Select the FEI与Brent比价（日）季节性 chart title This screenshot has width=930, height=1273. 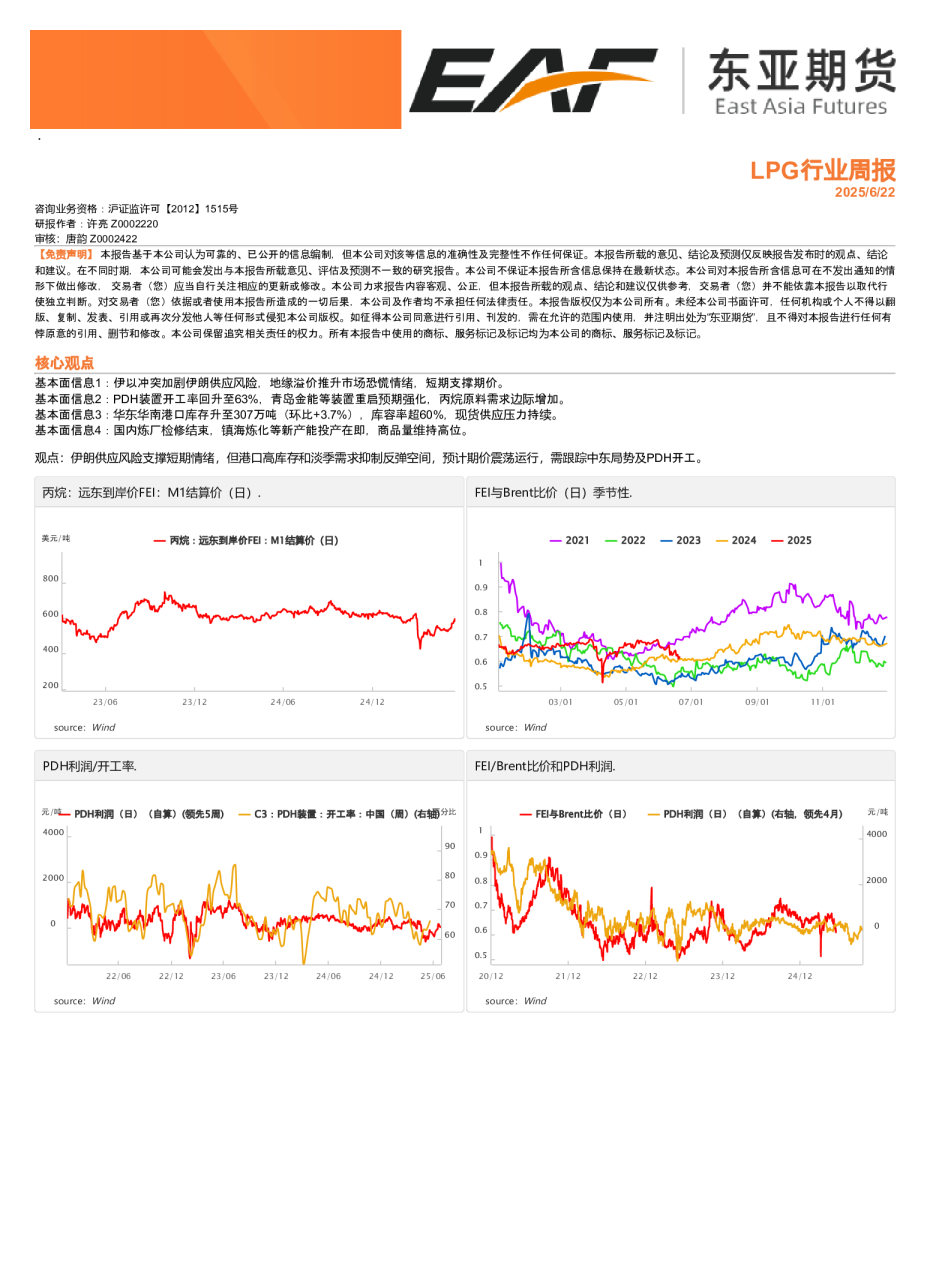point(553,493)
